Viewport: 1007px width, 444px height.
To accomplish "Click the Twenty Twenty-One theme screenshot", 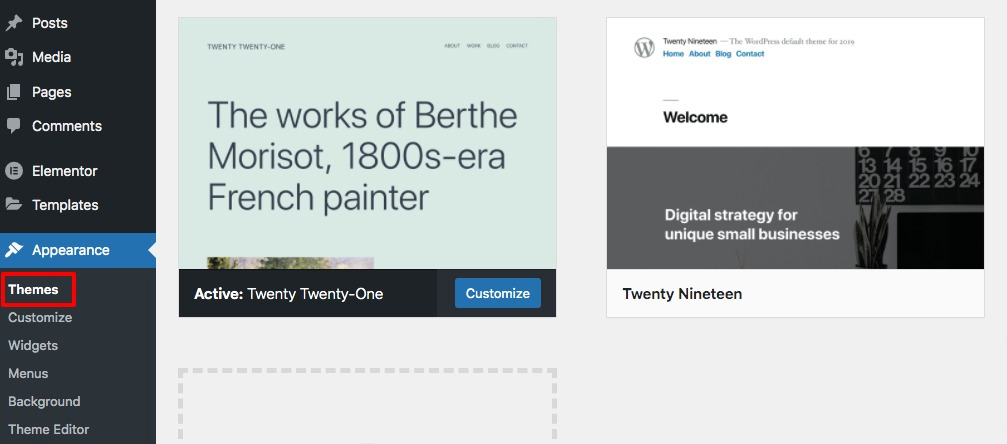I will [367, 143].
